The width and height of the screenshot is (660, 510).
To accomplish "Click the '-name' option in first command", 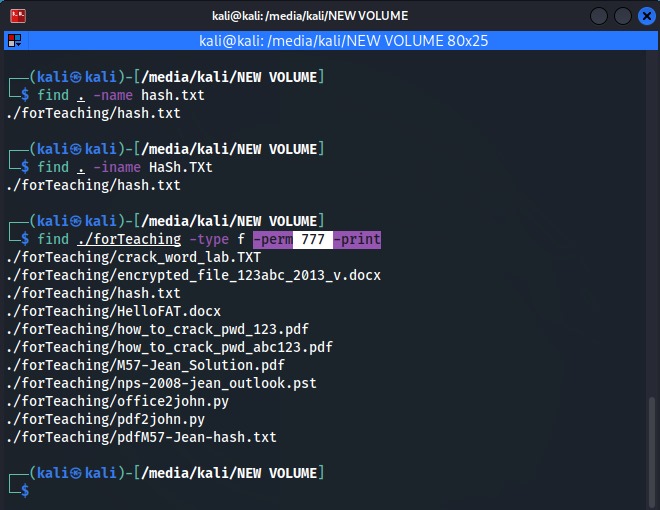I will 113,95.
